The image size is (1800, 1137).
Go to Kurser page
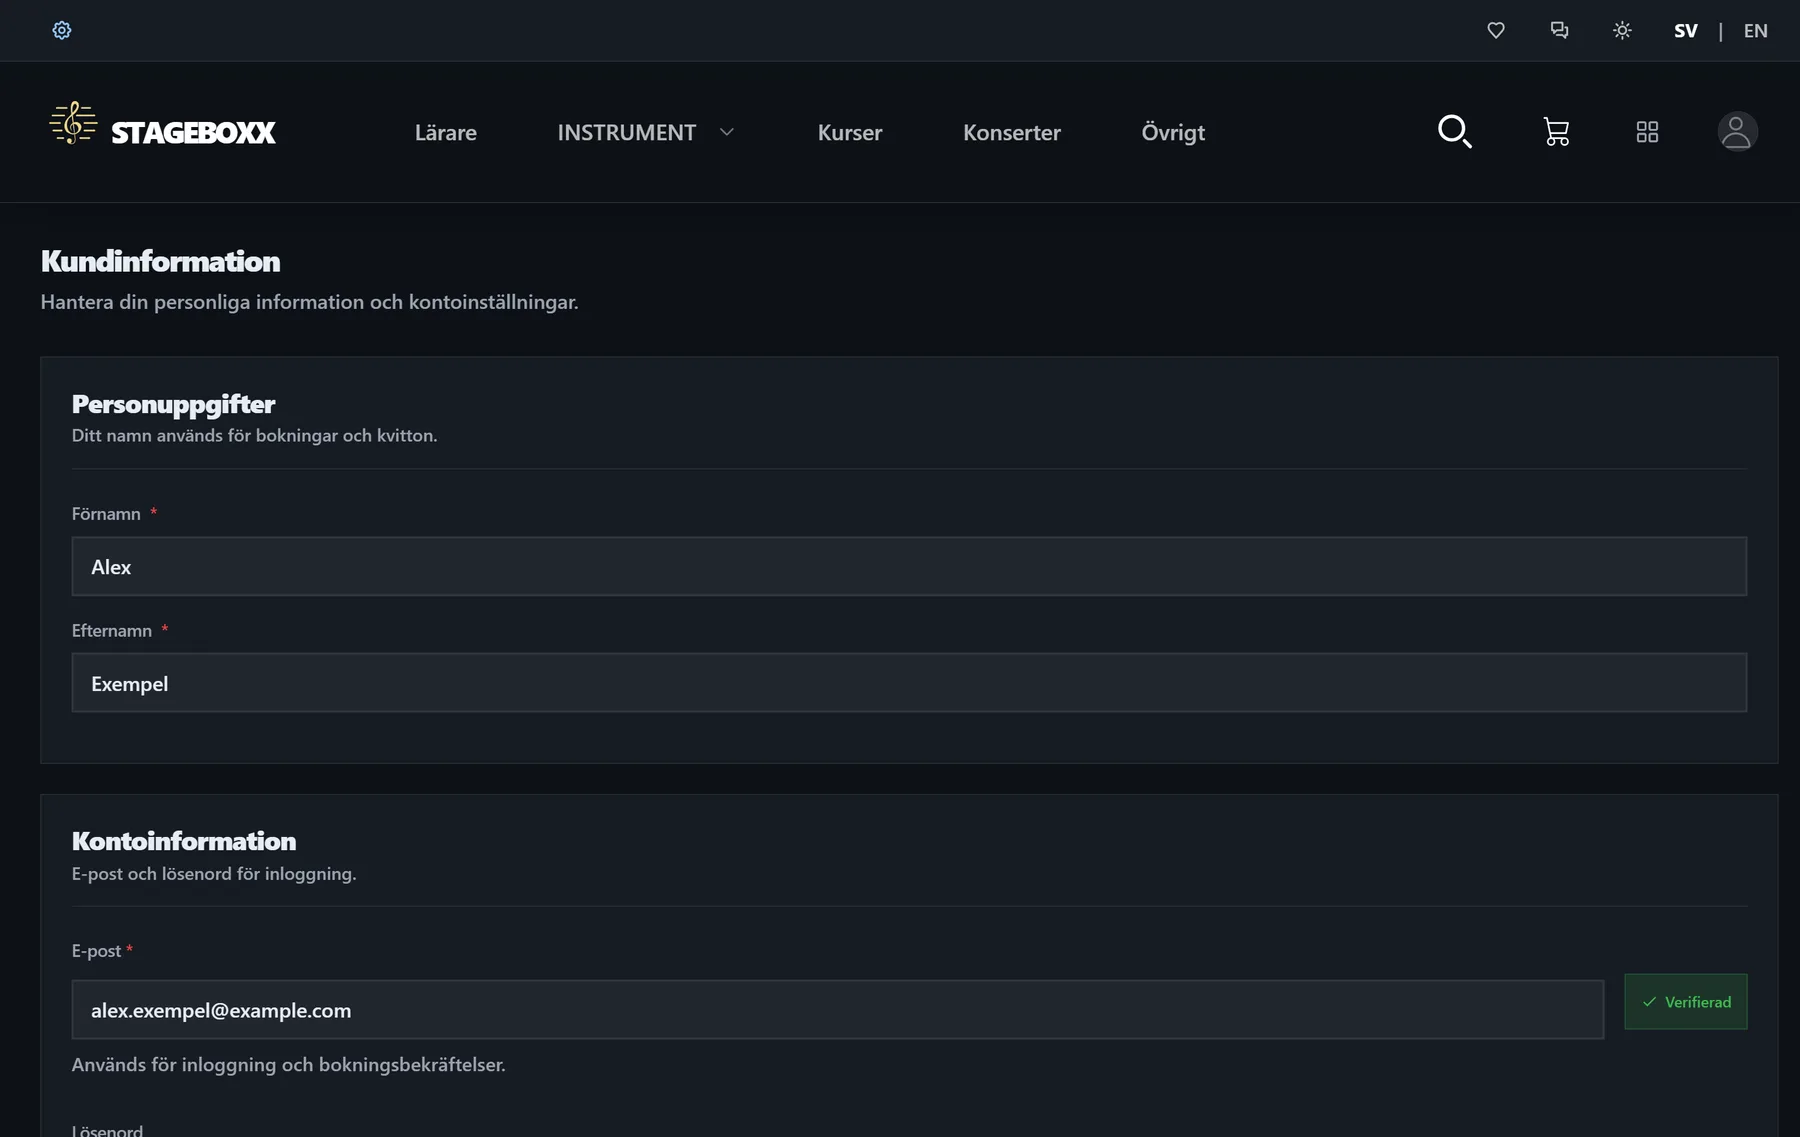(x=850, y=132)
